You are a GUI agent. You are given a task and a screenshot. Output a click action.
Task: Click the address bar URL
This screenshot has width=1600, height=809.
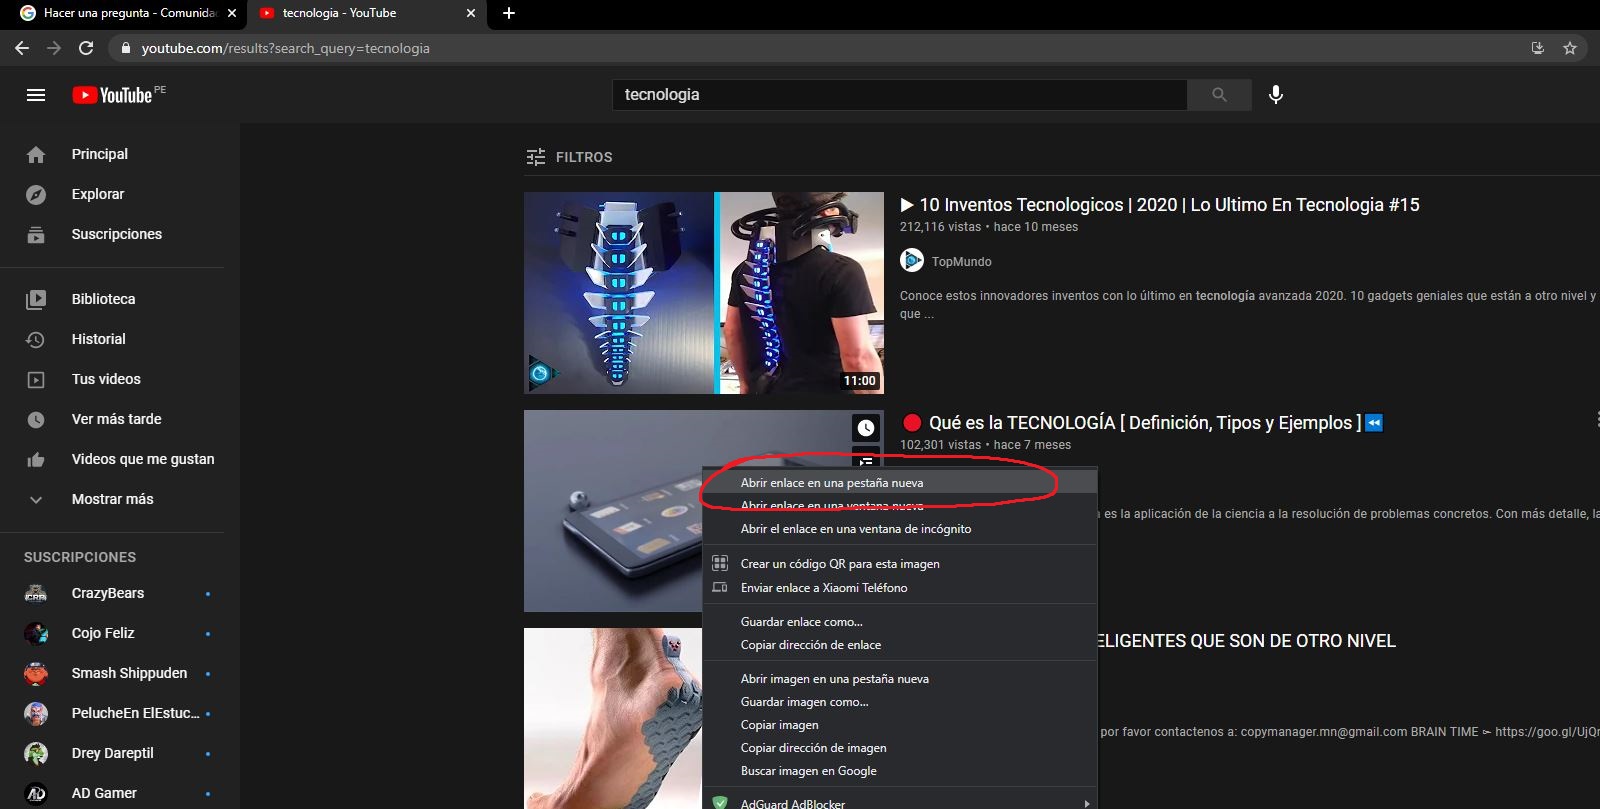coord(285,48)
